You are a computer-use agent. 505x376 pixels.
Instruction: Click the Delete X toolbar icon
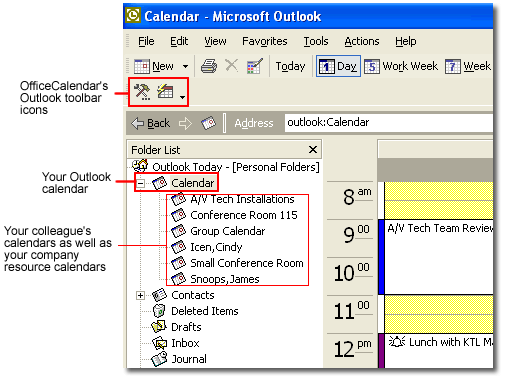pyautogui.click(x=231, y=65)
